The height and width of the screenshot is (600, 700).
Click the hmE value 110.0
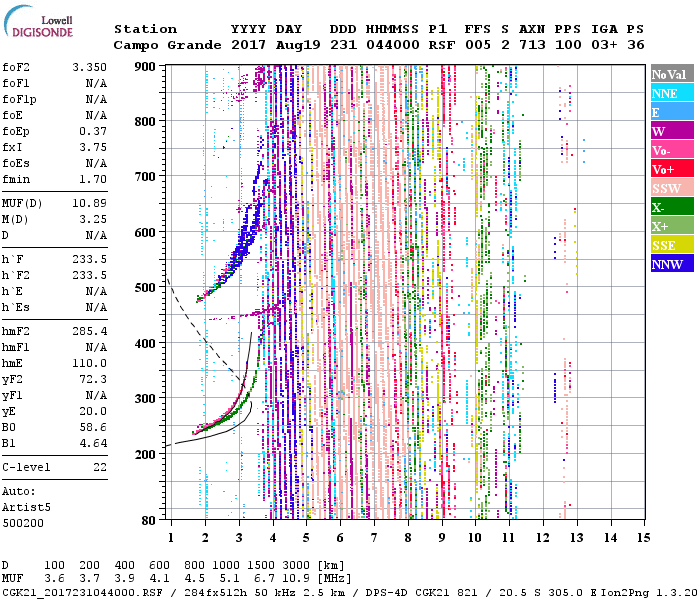[x=89, y=363]
